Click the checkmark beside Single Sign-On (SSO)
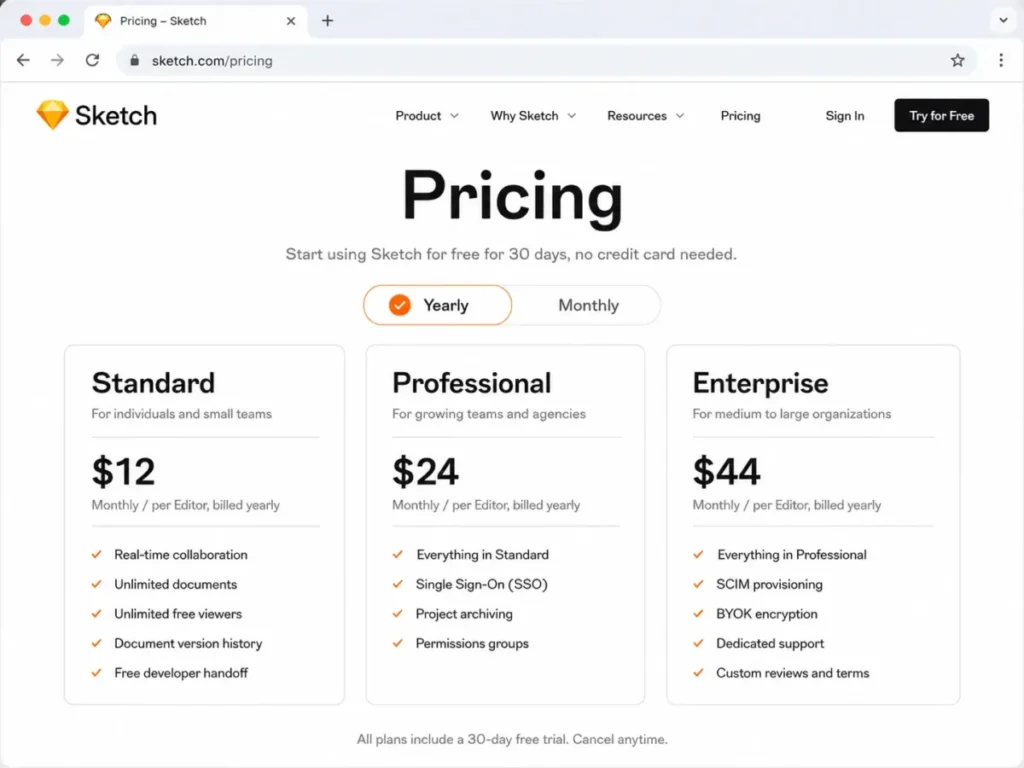Image resolution: width=1024 pixels, height=768 pixels. (x=398, y=584)
